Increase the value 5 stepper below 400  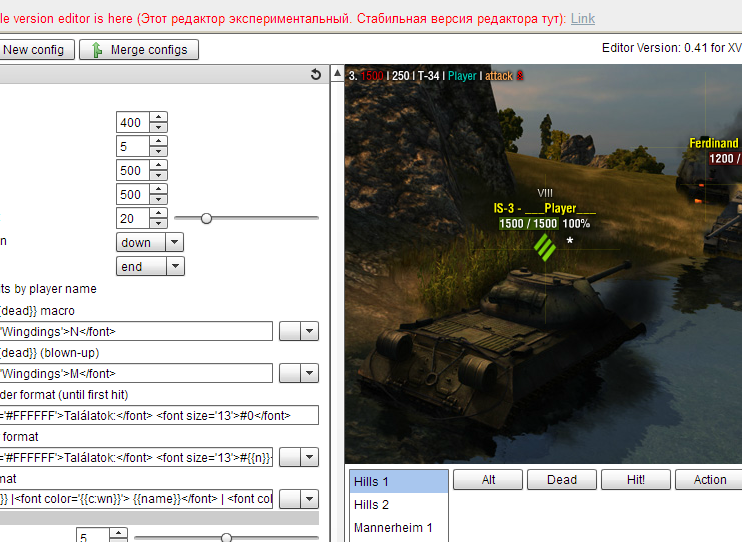pyautogui.click(x=159, y=141)
